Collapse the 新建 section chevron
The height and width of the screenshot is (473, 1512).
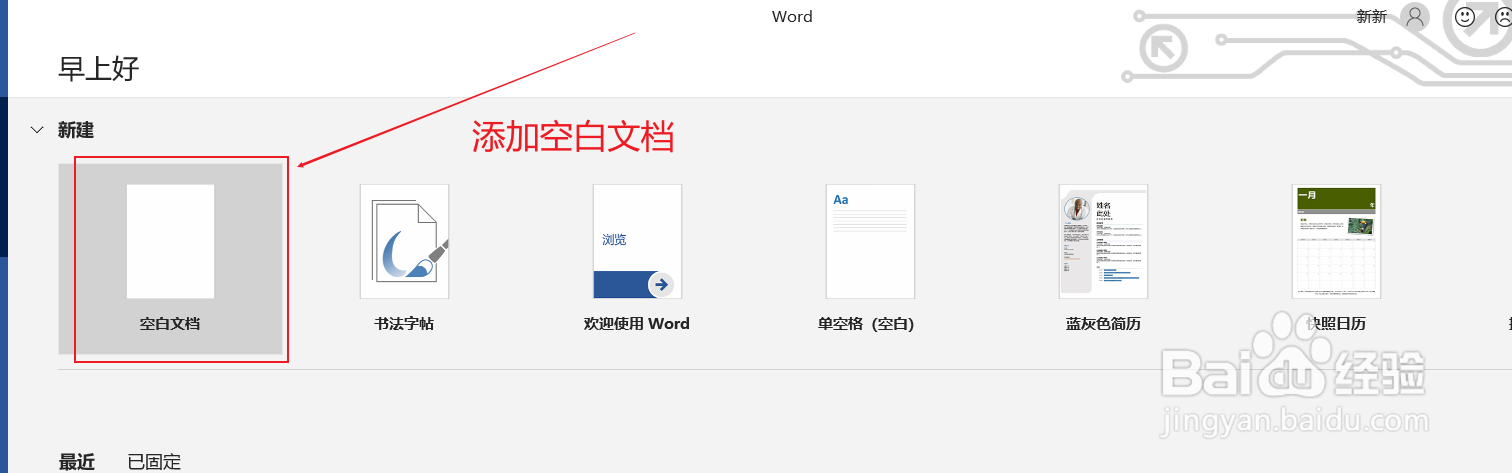click(37, 130)
